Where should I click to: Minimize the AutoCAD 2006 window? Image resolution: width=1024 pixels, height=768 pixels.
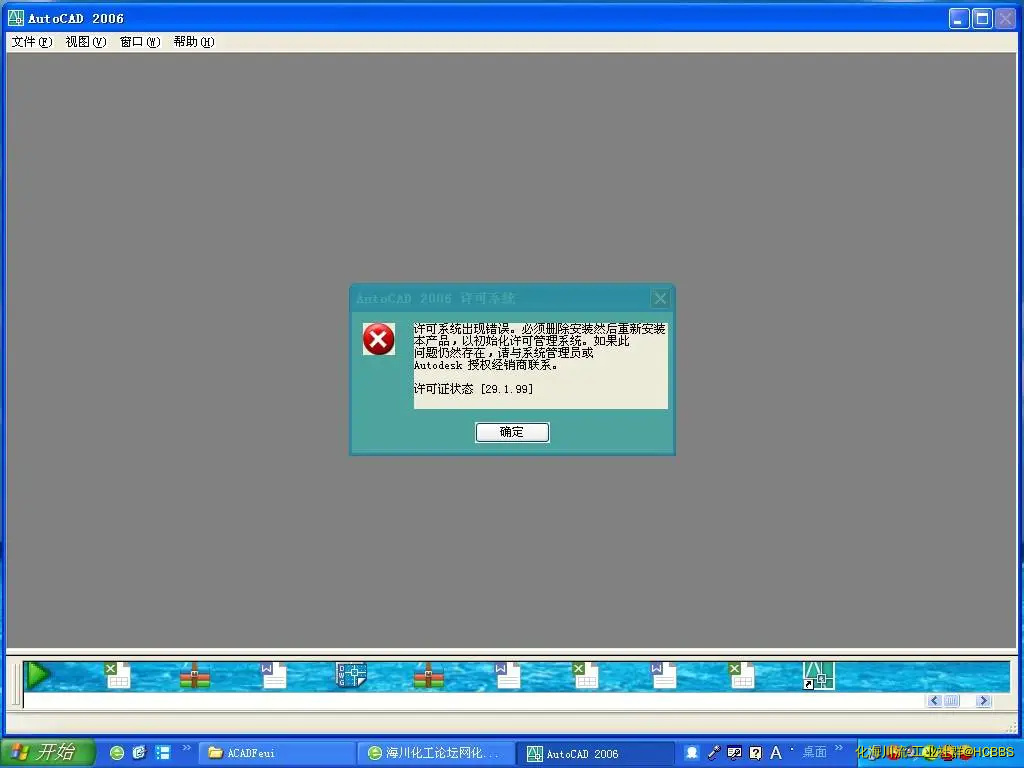click(x=959, y=18)
